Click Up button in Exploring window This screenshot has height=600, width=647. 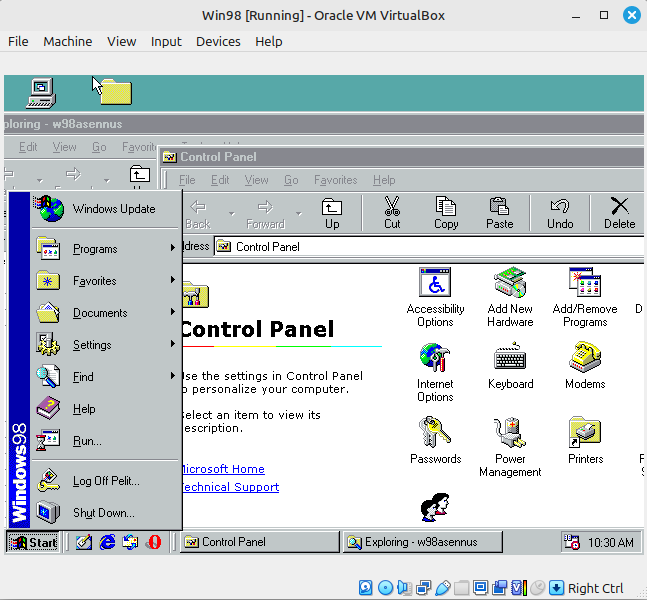(x=139, y=175)
